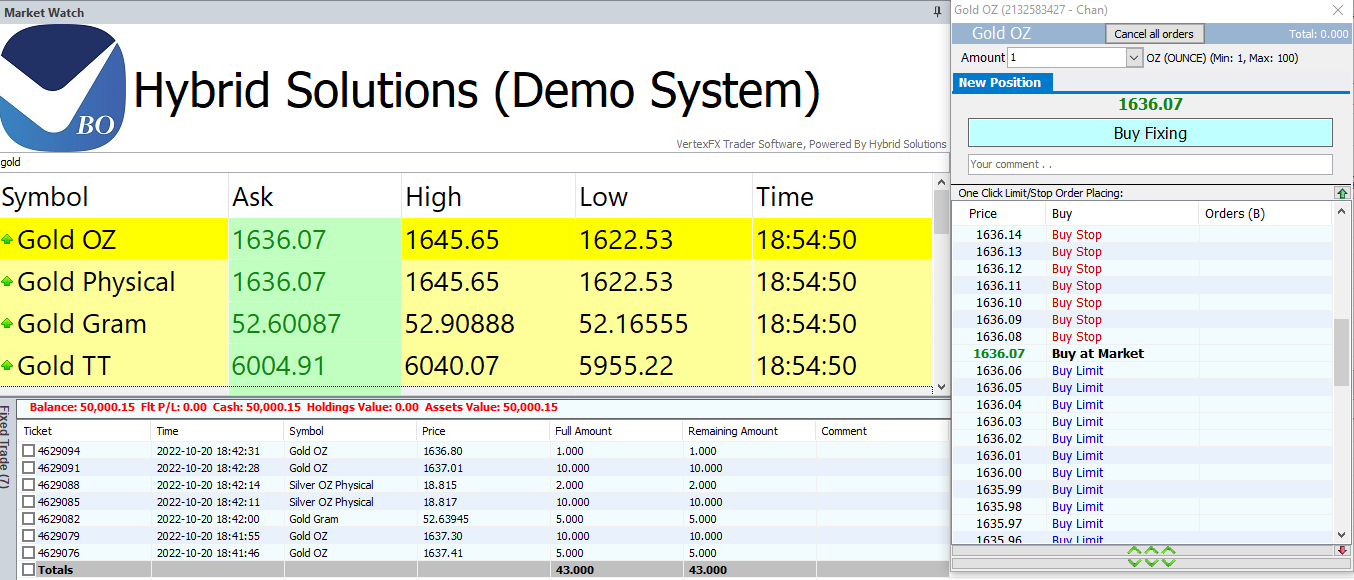Click the Your comment input field
Screen dimensions: 1354x580
pos(1150,164)
